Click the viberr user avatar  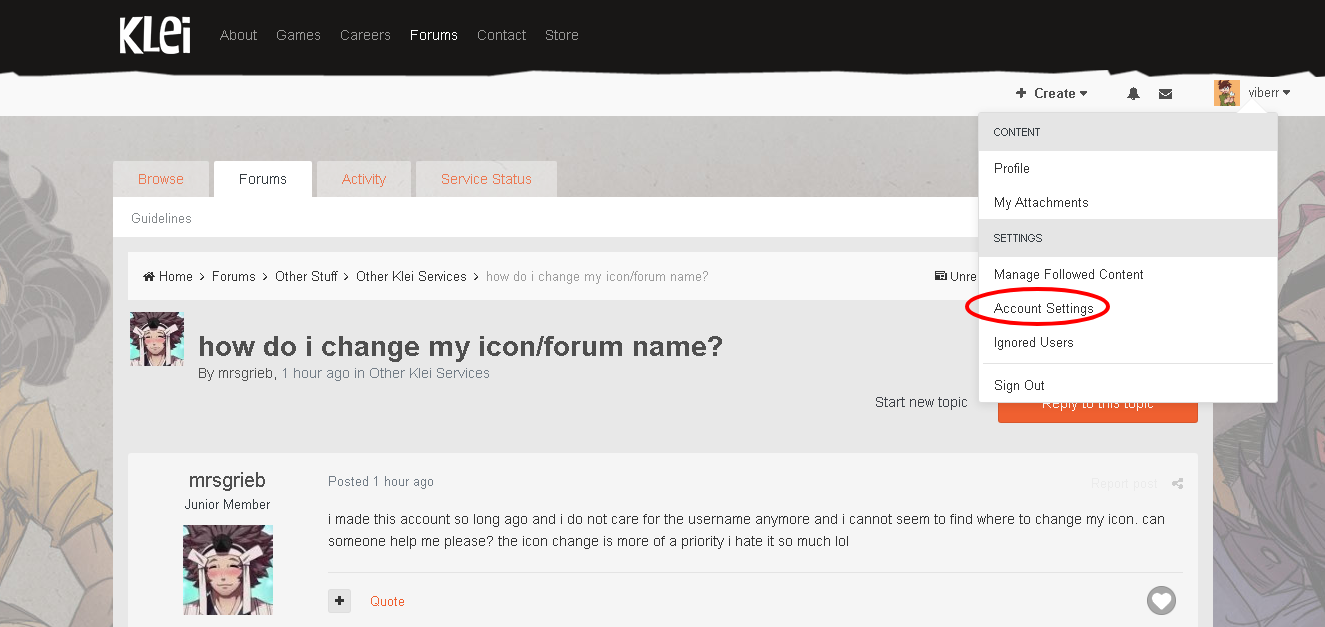coord(1226,93)
